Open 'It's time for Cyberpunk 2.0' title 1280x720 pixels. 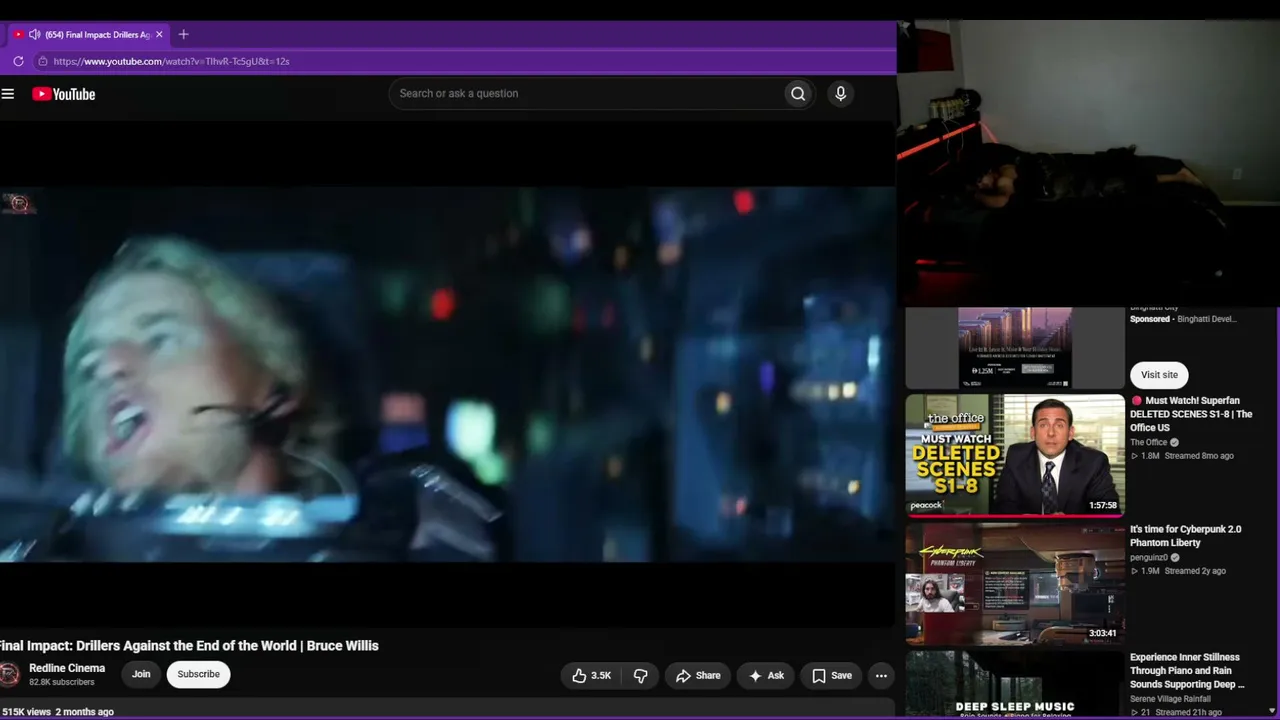pyautogui.click(x=1185, y=536)
